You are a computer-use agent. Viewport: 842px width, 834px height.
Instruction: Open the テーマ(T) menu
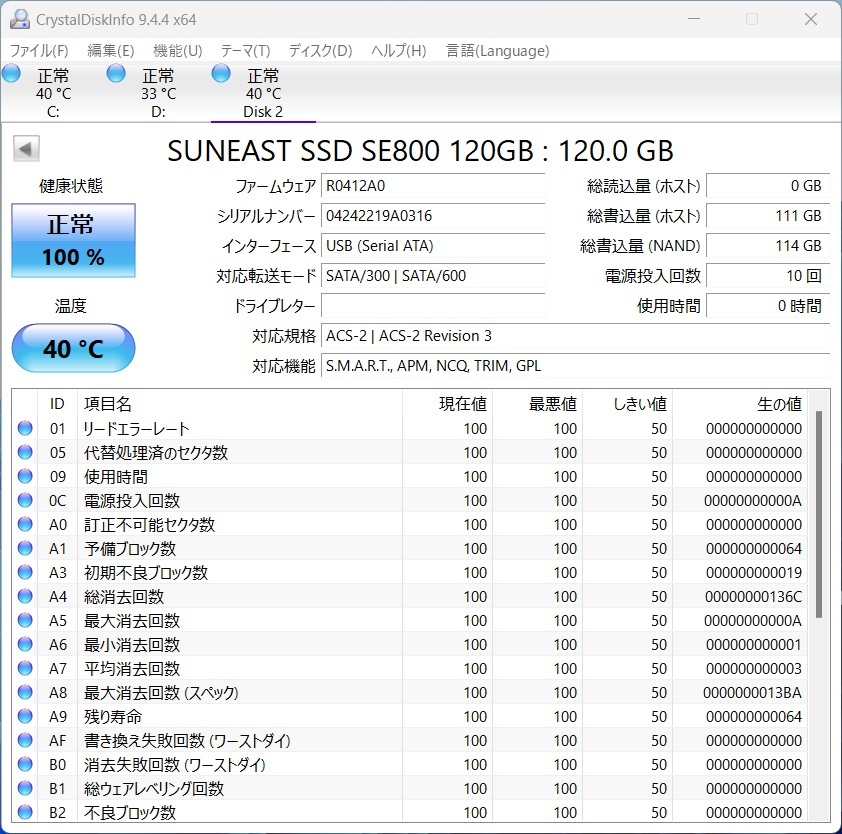[245, 51]
